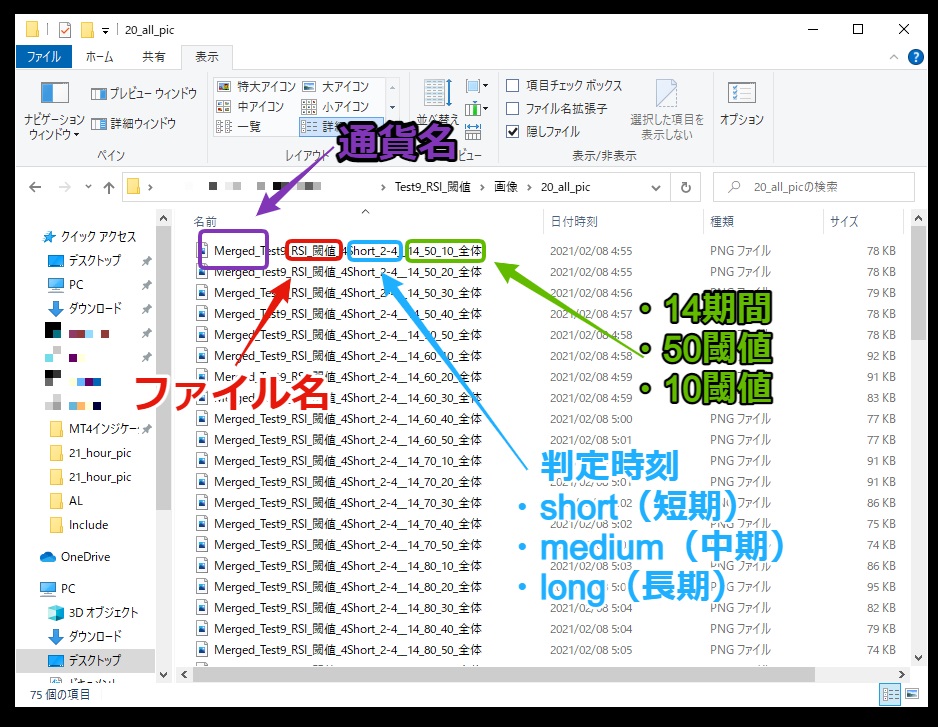Sort by the 日付時刻 column header
The image size is (938, 727).
tap(574, 222)
